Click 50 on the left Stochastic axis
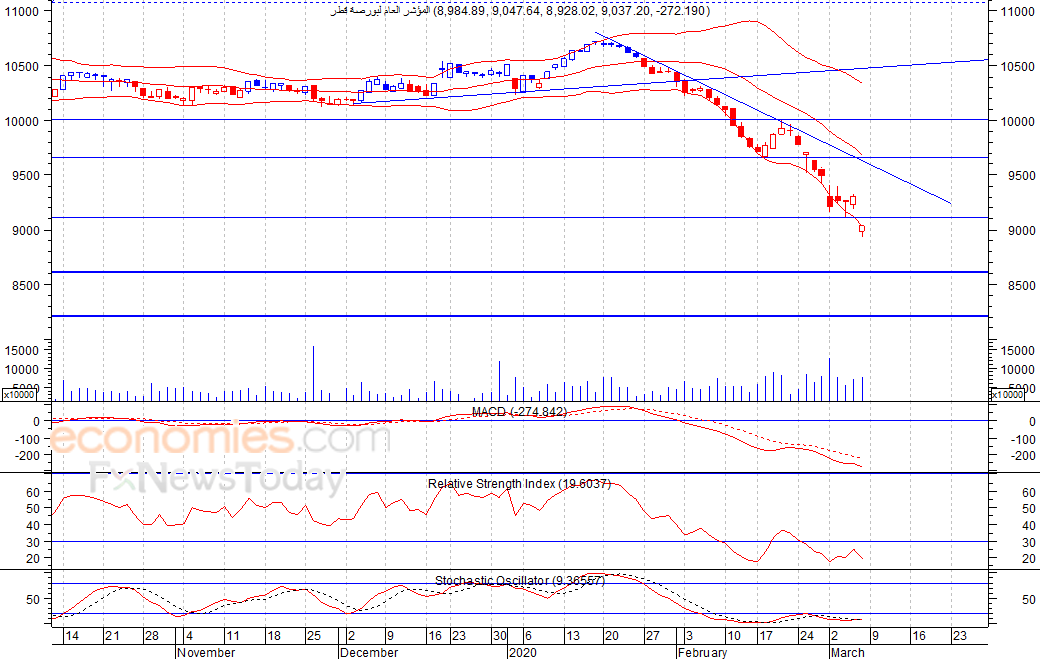The image size is (1040, 659). 33,599
